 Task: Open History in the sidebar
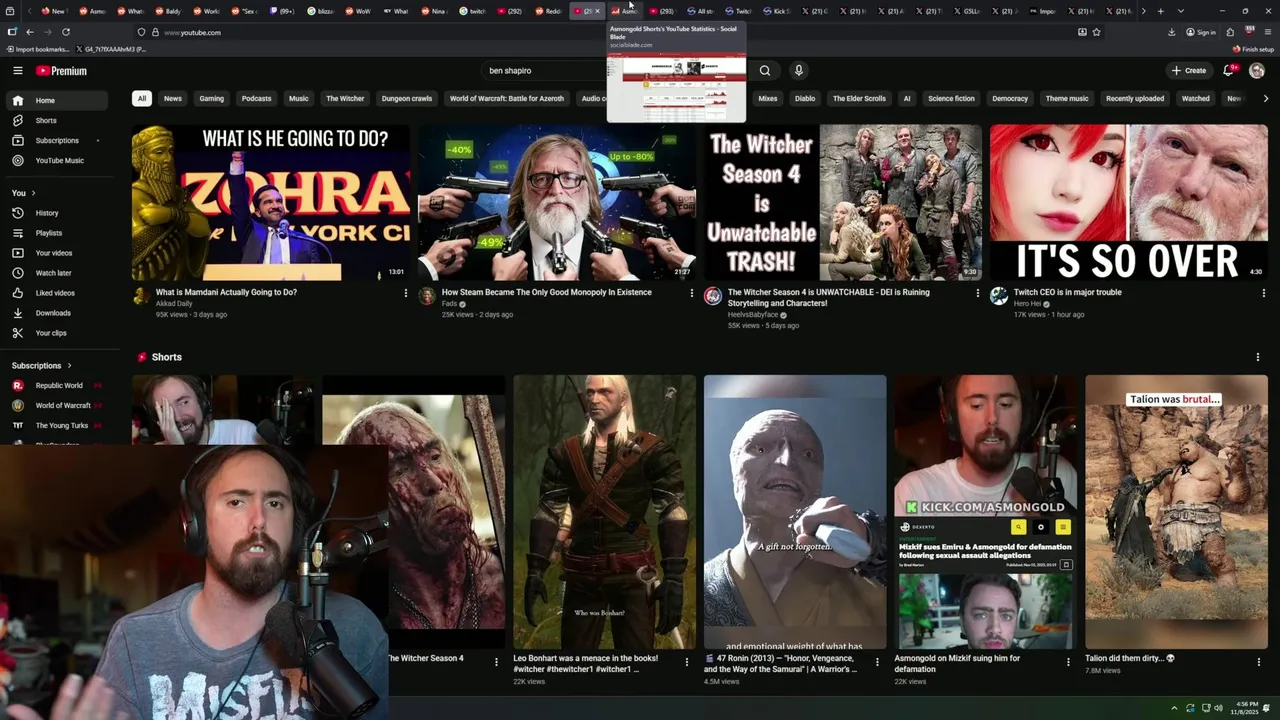pos(59,213)
